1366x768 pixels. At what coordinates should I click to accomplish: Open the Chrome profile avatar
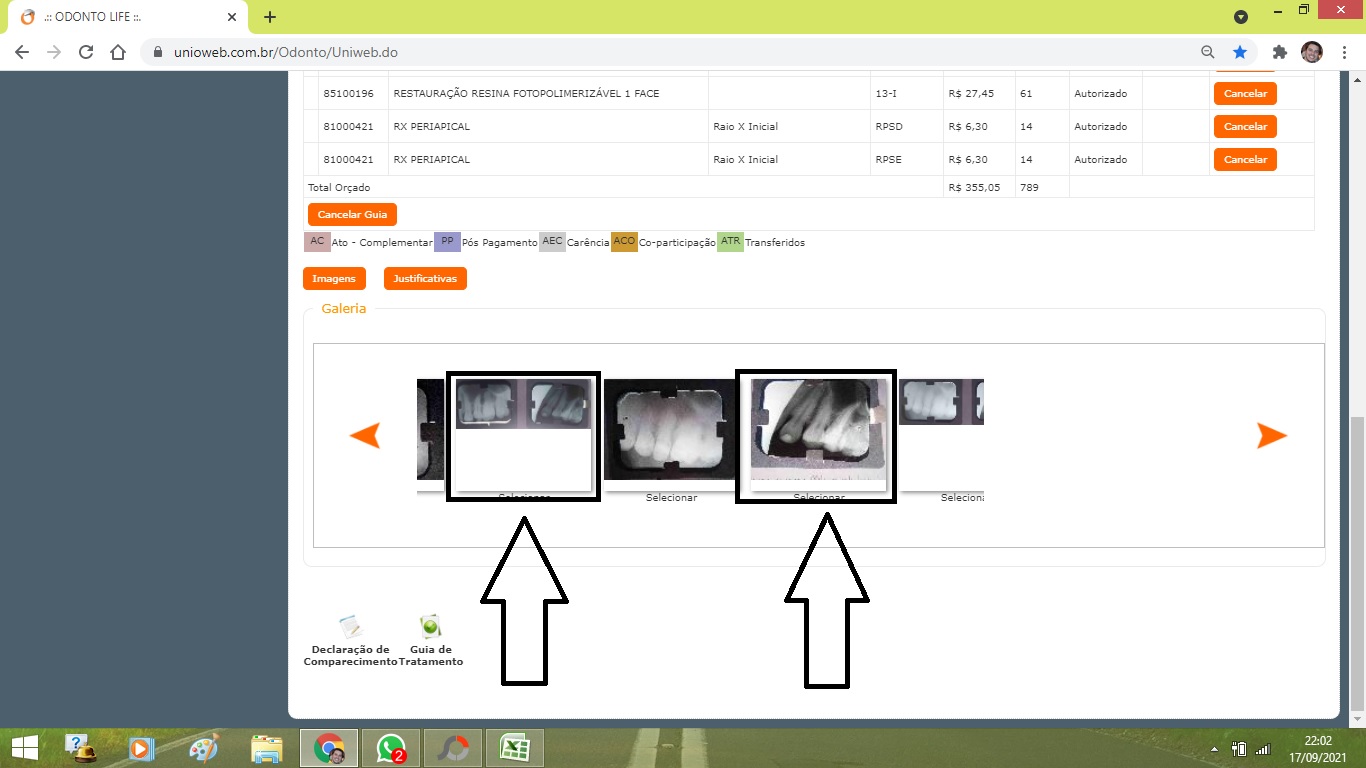pyautogui.click(x=1311, y=52)
